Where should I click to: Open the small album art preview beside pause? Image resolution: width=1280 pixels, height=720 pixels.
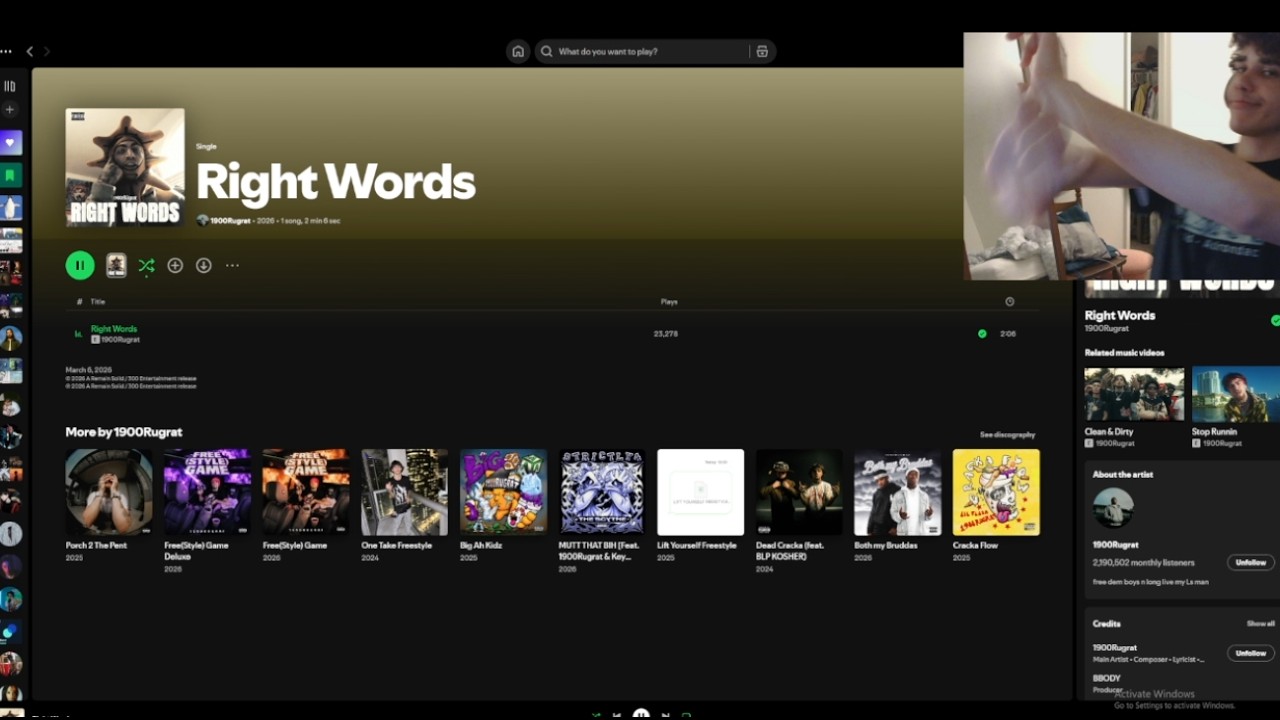click(x=116, y=265)
